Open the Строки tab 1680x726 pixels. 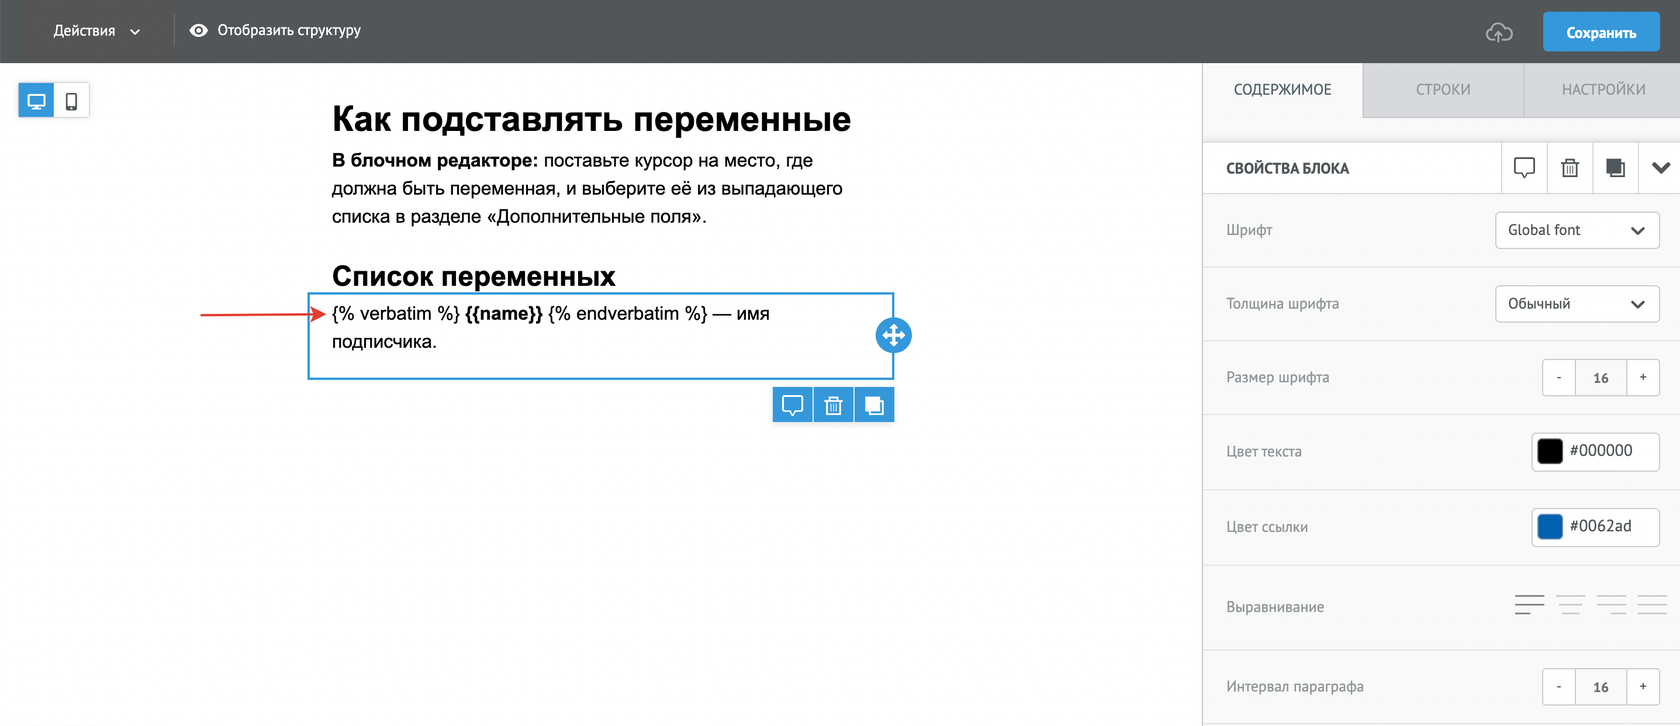click(x=1443, y=90)
